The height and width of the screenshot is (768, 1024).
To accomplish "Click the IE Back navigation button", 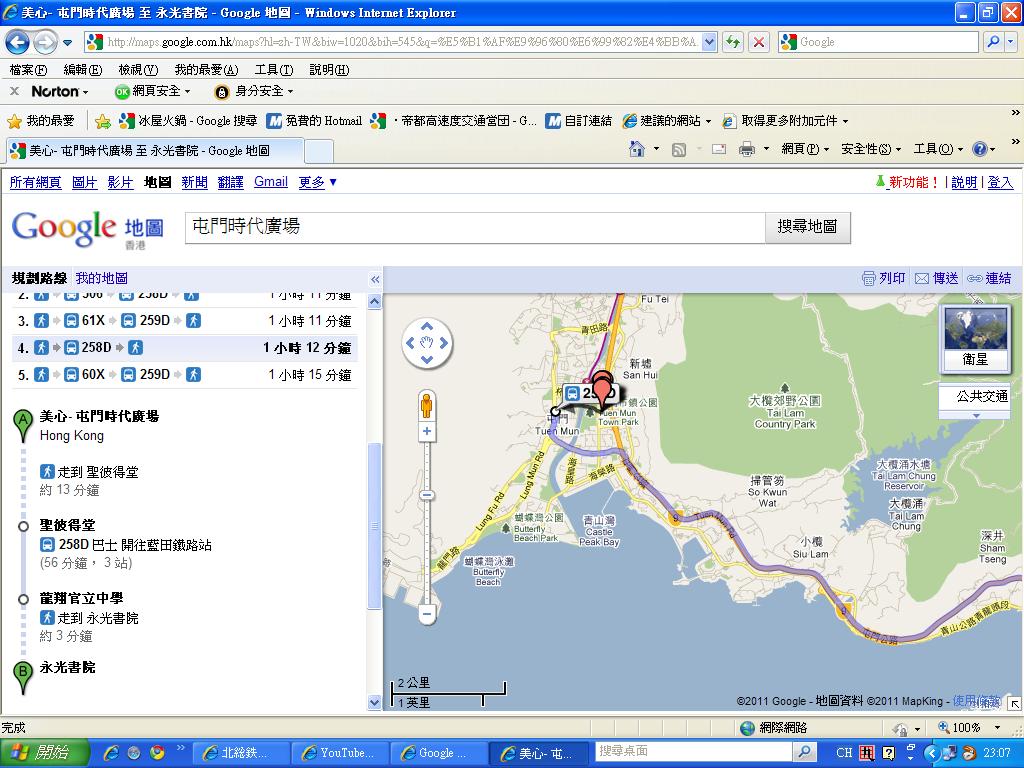I will (18, 42).
